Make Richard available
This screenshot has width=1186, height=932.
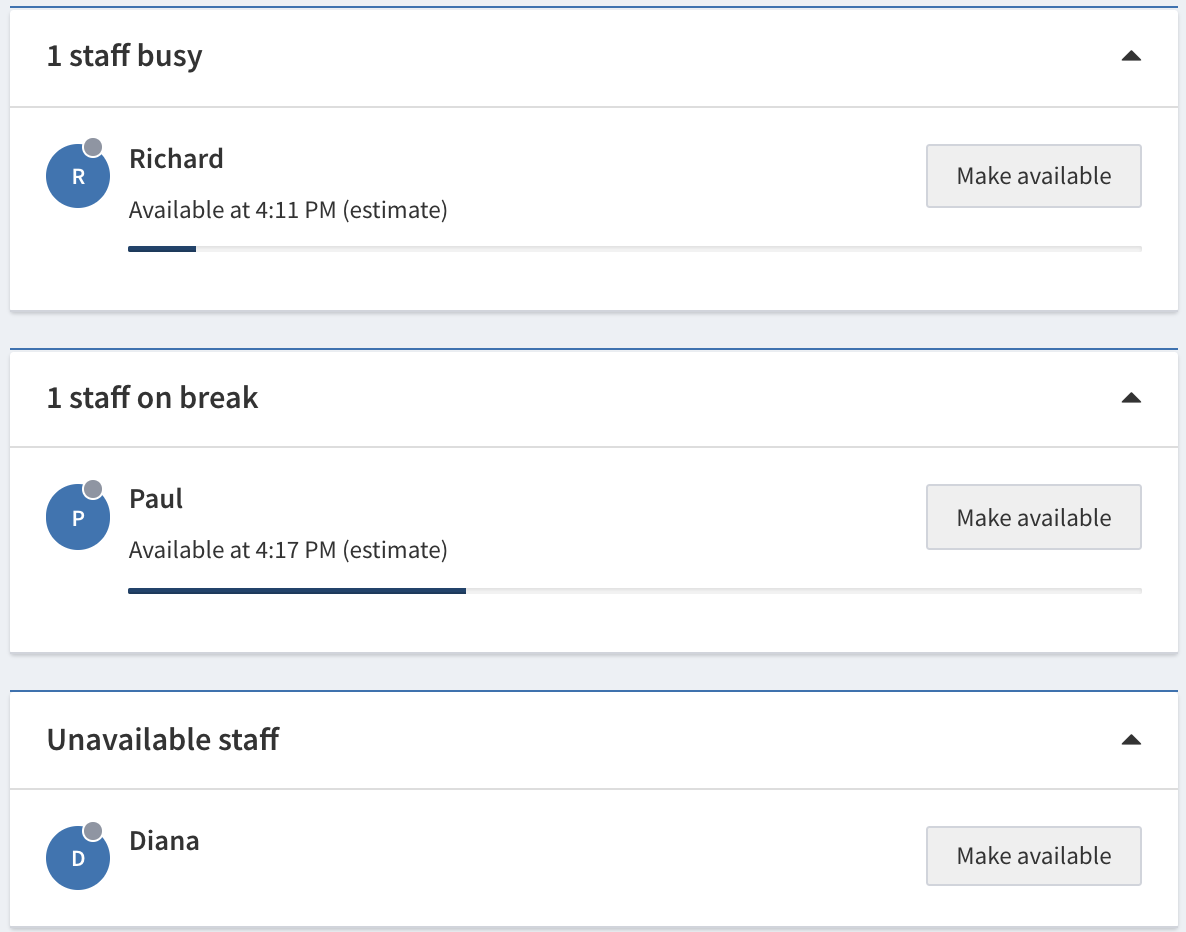[x=1034, y=176]
